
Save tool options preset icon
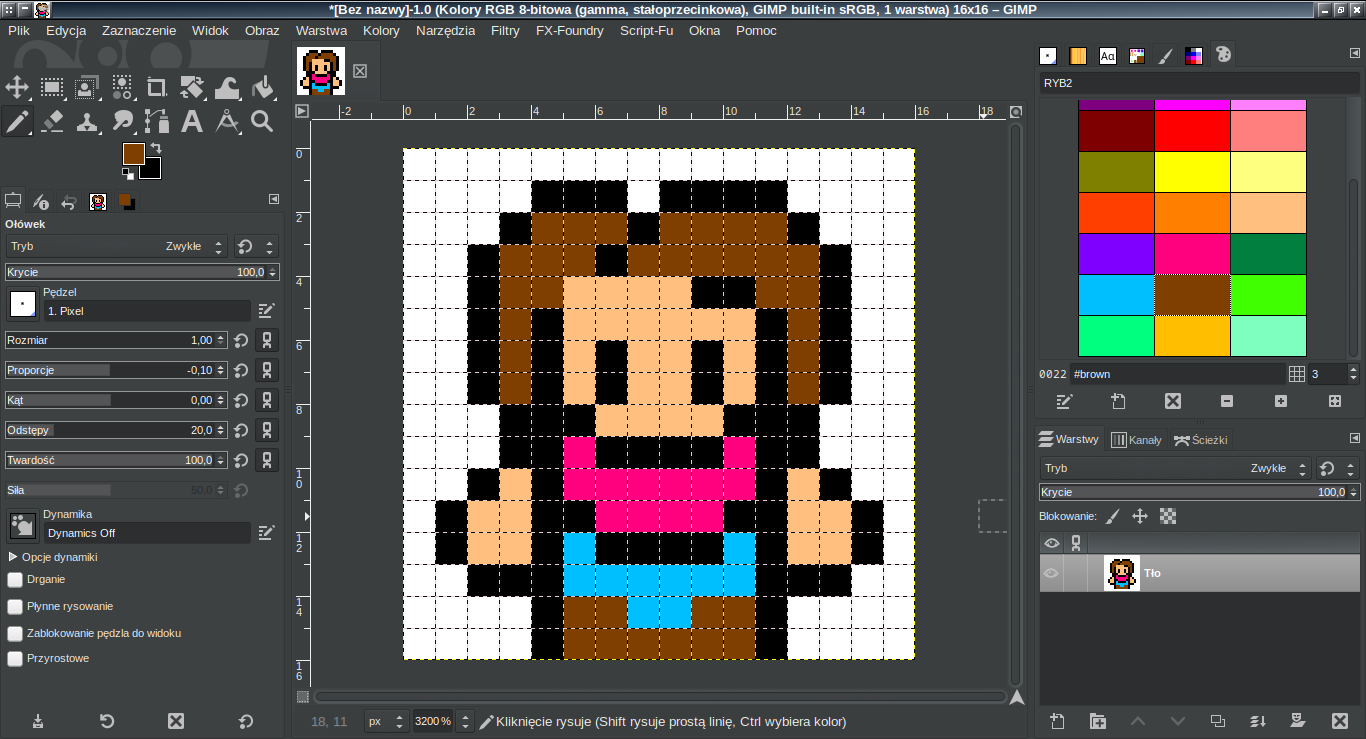38,721
